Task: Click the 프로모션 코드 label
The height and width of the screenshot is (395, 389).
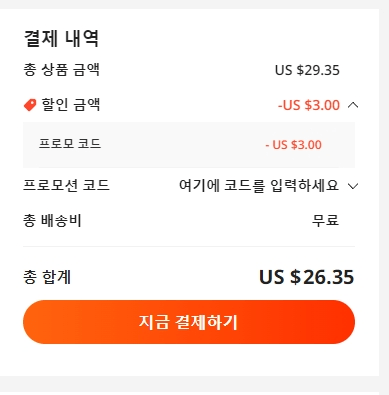Action: [66, 185]
